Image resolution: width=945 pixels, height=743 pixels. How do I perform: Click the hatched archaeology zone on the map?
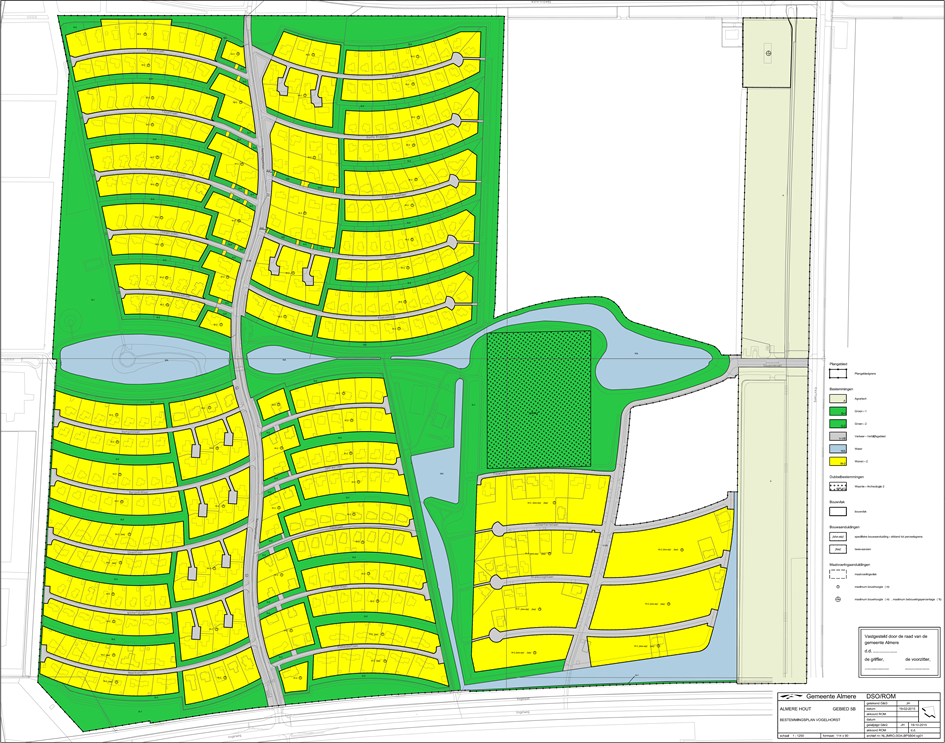click(538, 400)
